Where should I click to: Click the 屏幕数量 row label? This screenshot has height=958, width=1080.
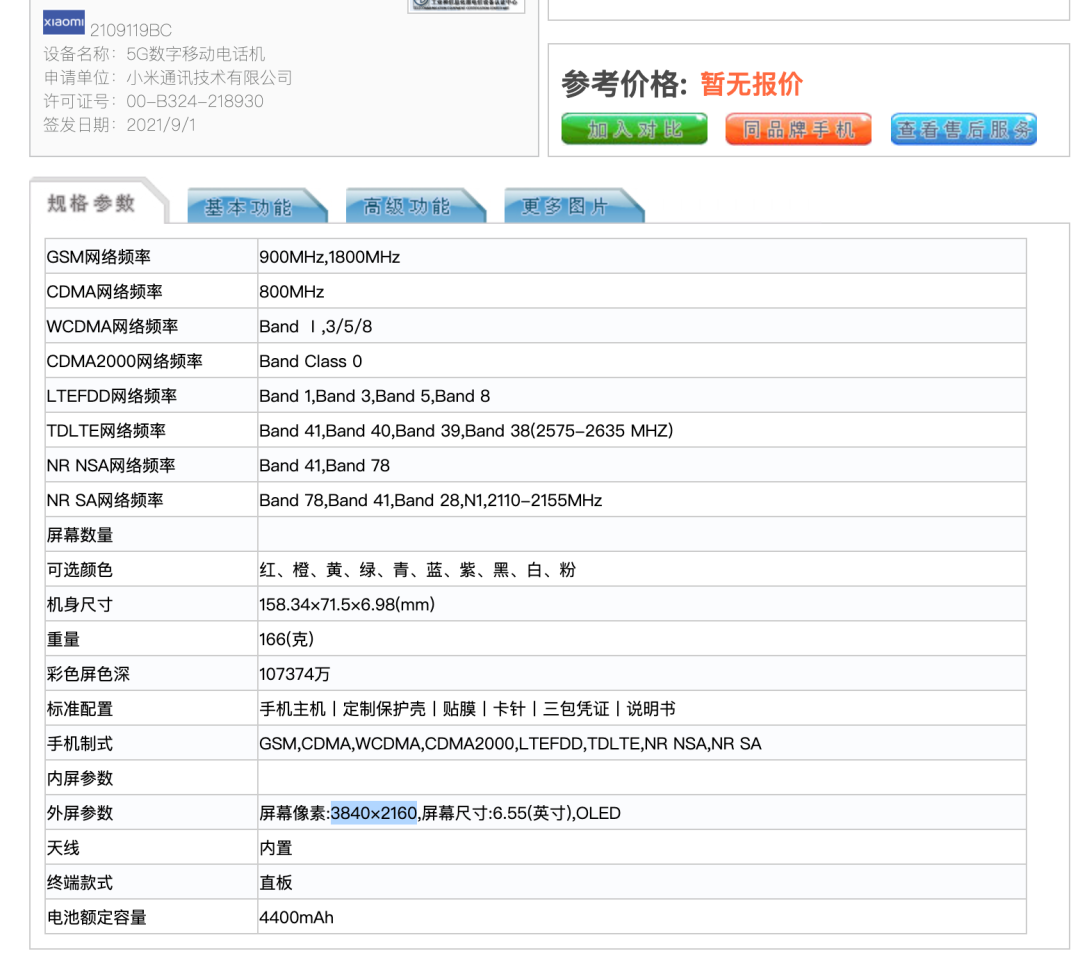click(80, 535)
